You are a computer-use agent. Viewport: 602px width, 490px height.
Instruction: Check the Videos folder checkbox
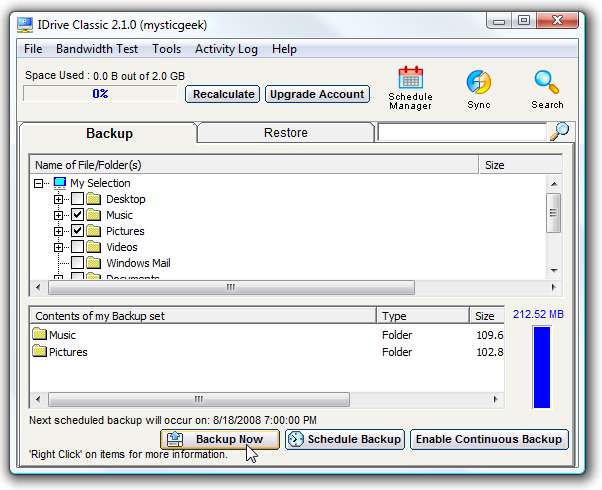78,247
